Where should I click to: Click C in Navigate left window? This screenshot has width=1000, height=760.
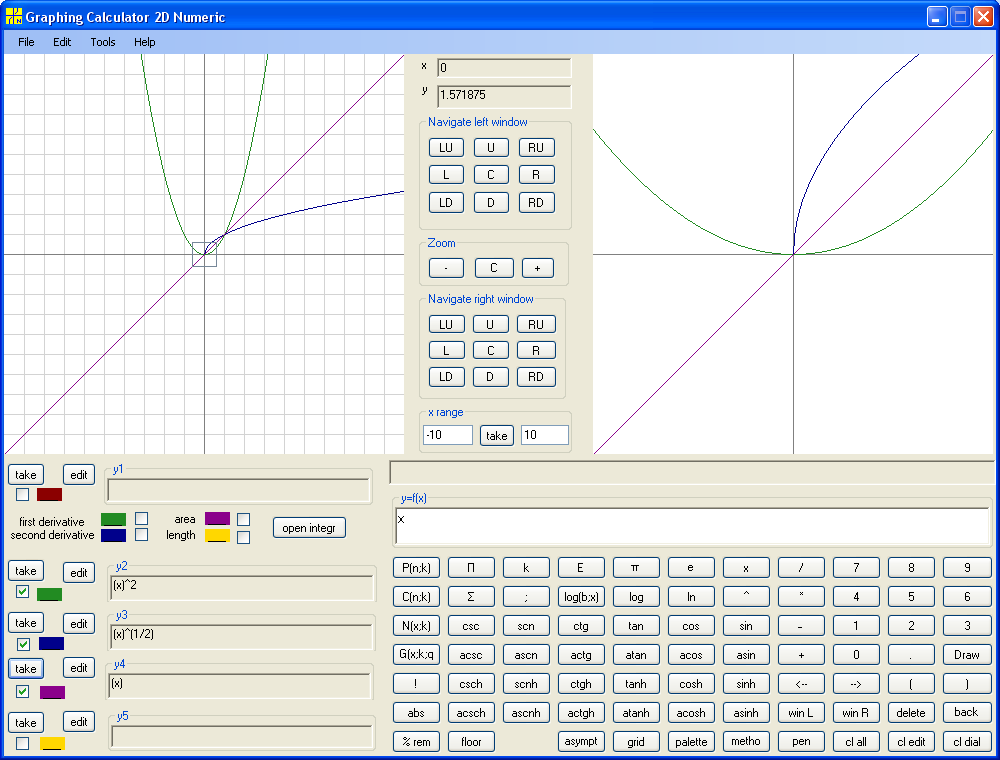[491, 175]
